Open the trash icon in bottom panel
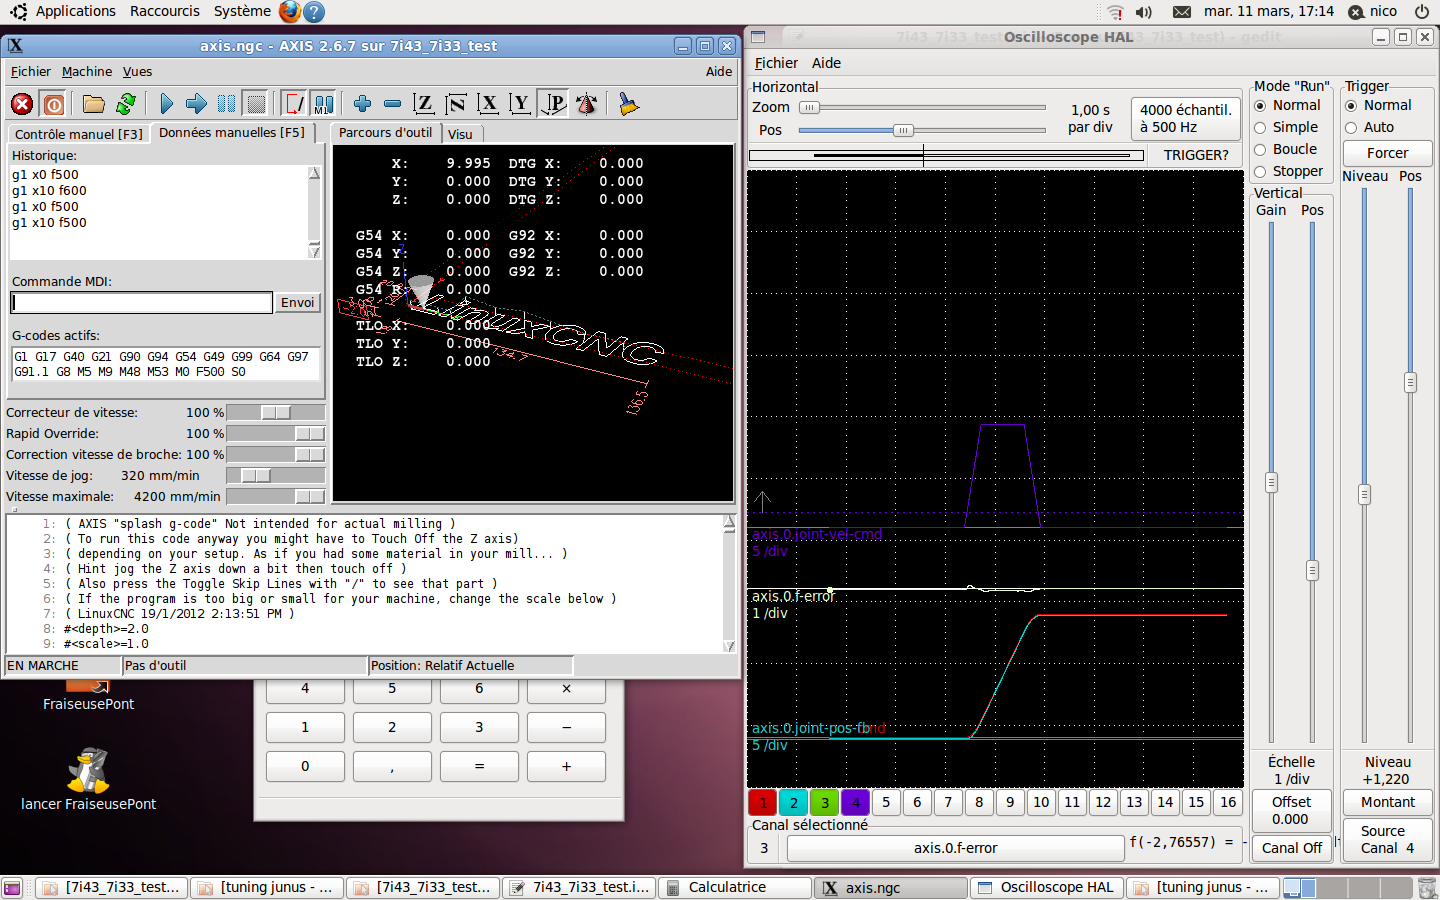Image resolution: width=1440 pixels, height=900 pixels. click(1427, 888)
